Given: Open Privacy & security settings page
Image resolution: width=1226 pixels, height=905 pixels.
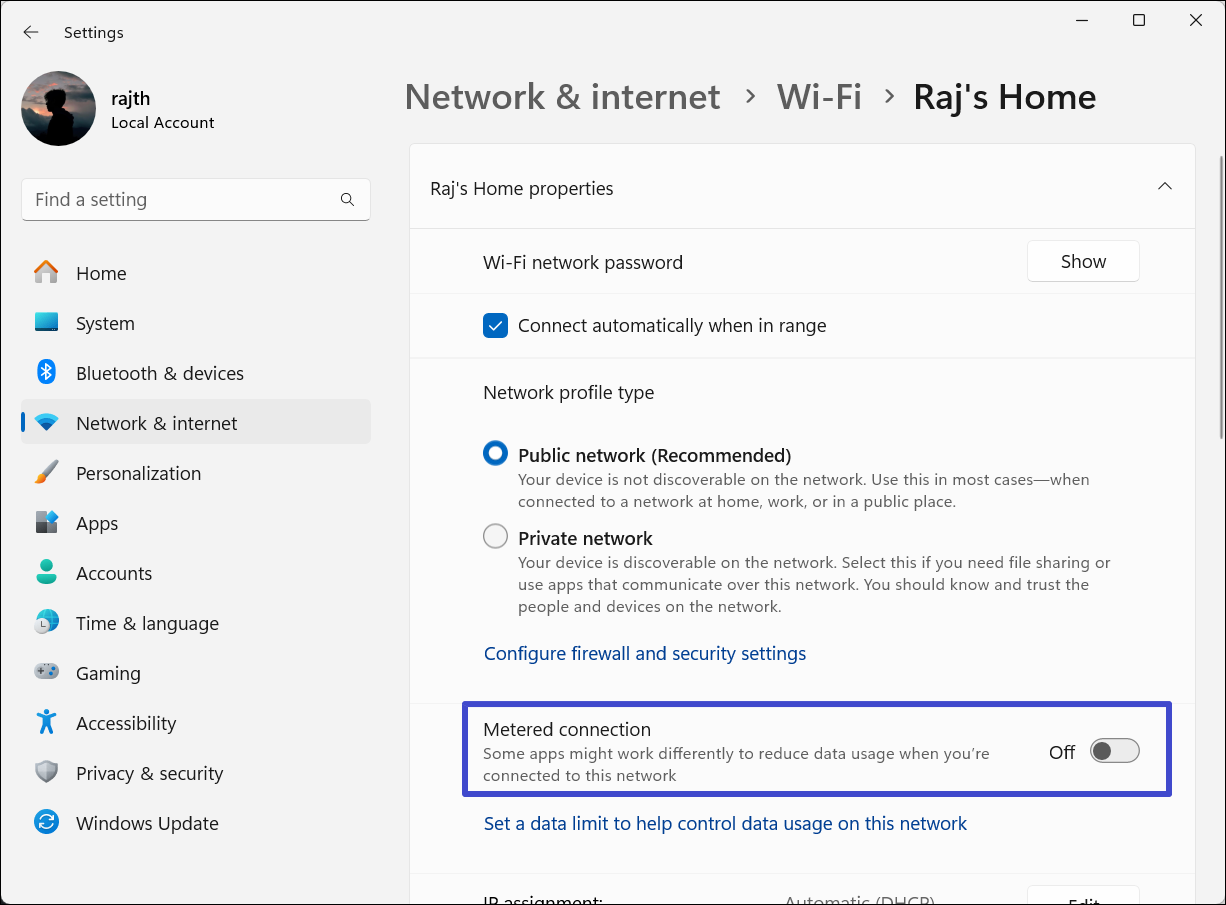Looking at the screenshot, I should [149, 773].
